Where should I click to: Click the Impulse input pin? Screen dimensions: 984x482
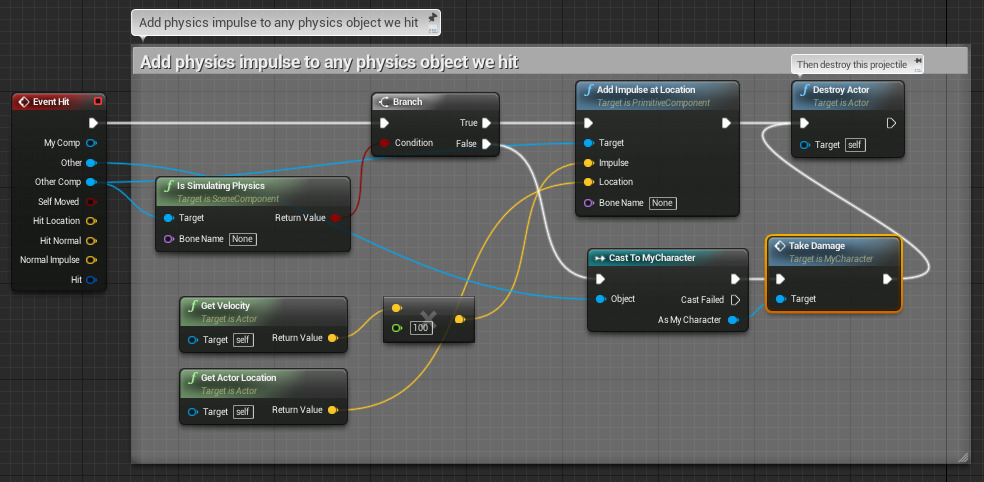(588, 163)
